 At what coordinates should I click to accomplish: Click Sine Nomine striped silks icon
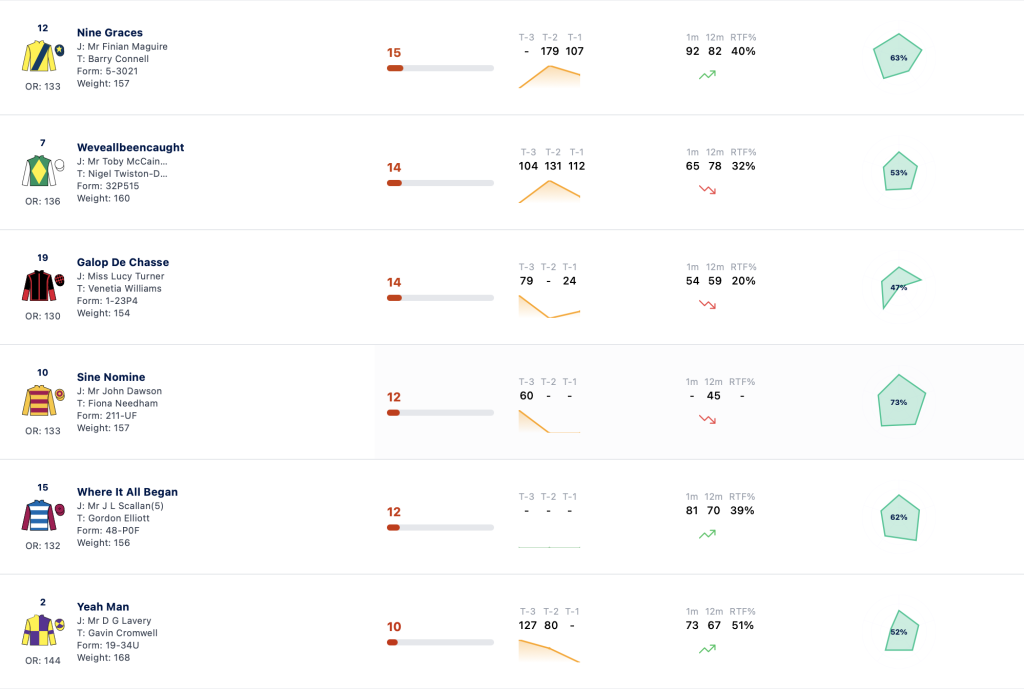pos(43,400)
